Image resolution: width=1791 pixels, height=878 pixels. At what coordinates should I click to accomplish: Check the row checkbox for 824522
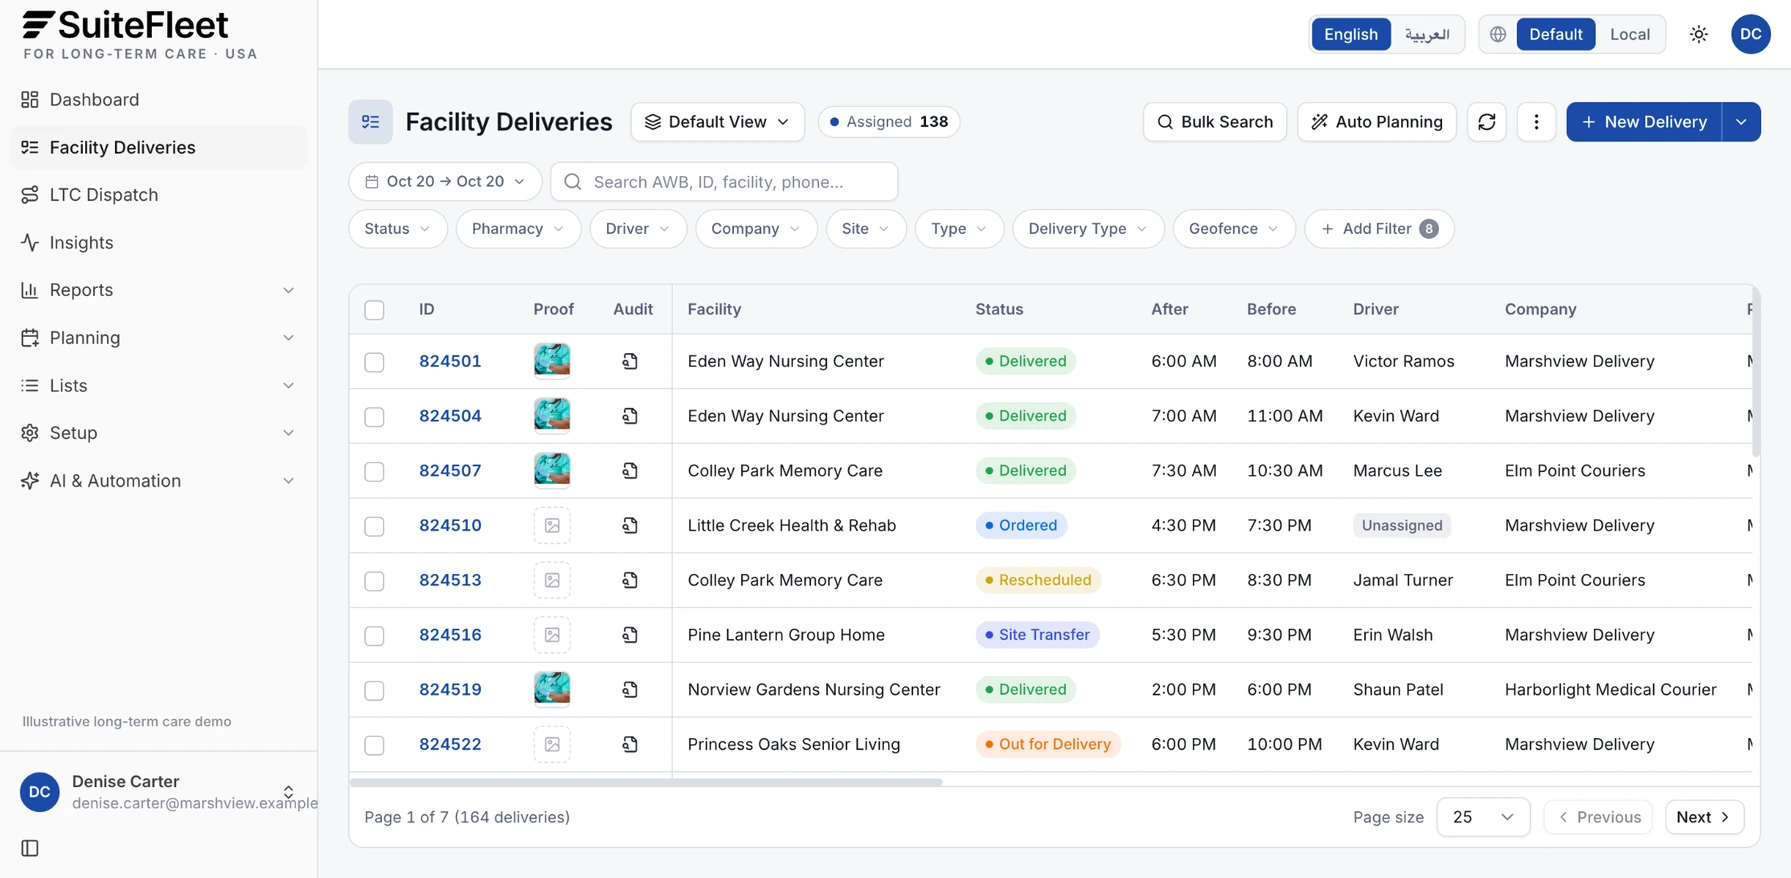click(x=374, y=745)
